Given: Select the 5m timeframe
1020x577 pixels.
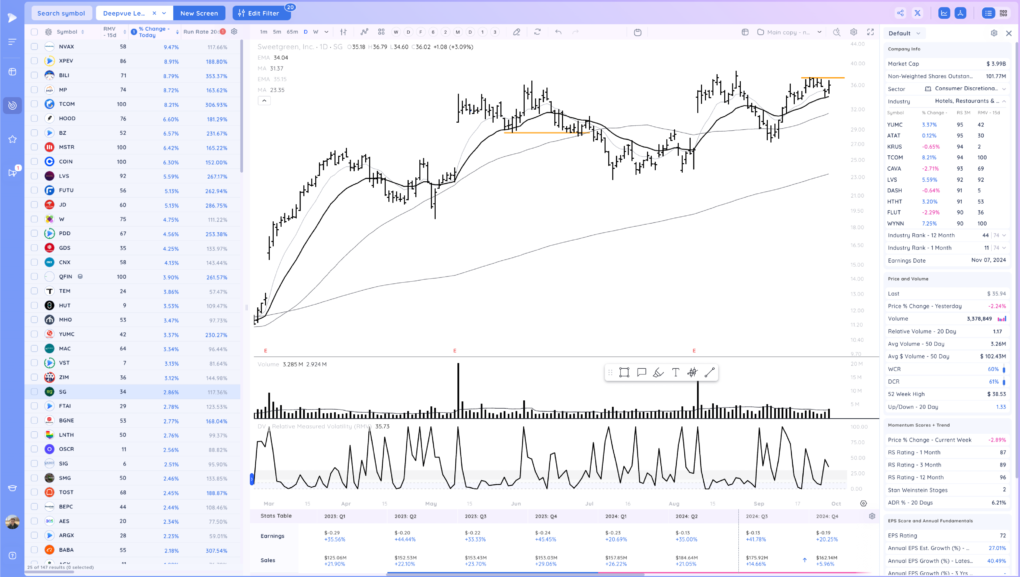Looking at the screenshot, I should coord(277,32).
